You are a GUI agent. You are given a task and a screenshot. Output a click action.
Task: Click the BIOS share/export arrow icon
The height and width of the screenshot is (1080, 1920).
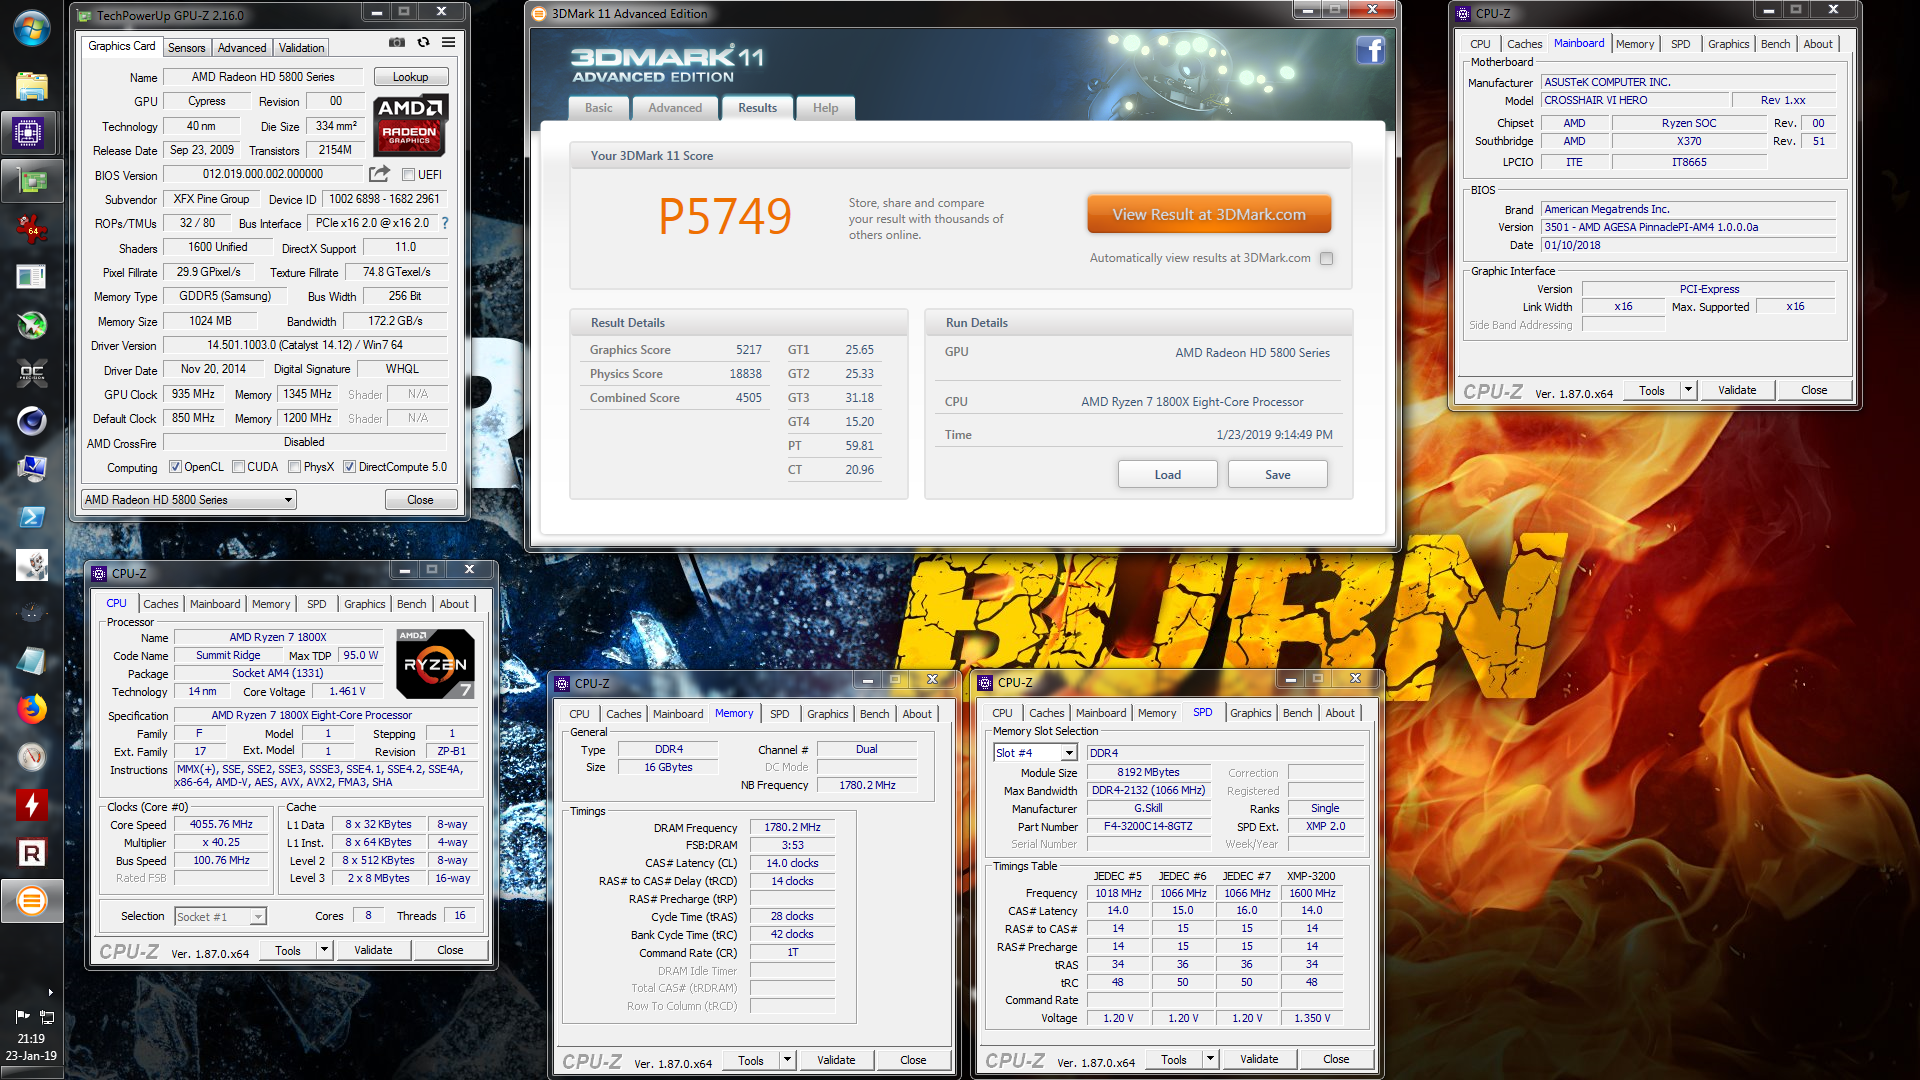379,174
